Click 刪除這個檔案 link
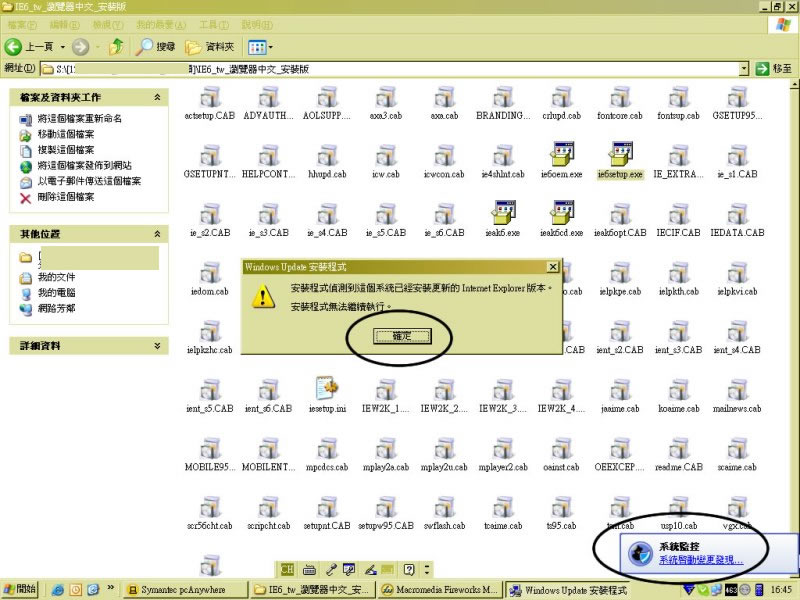 tap(66, 197)
